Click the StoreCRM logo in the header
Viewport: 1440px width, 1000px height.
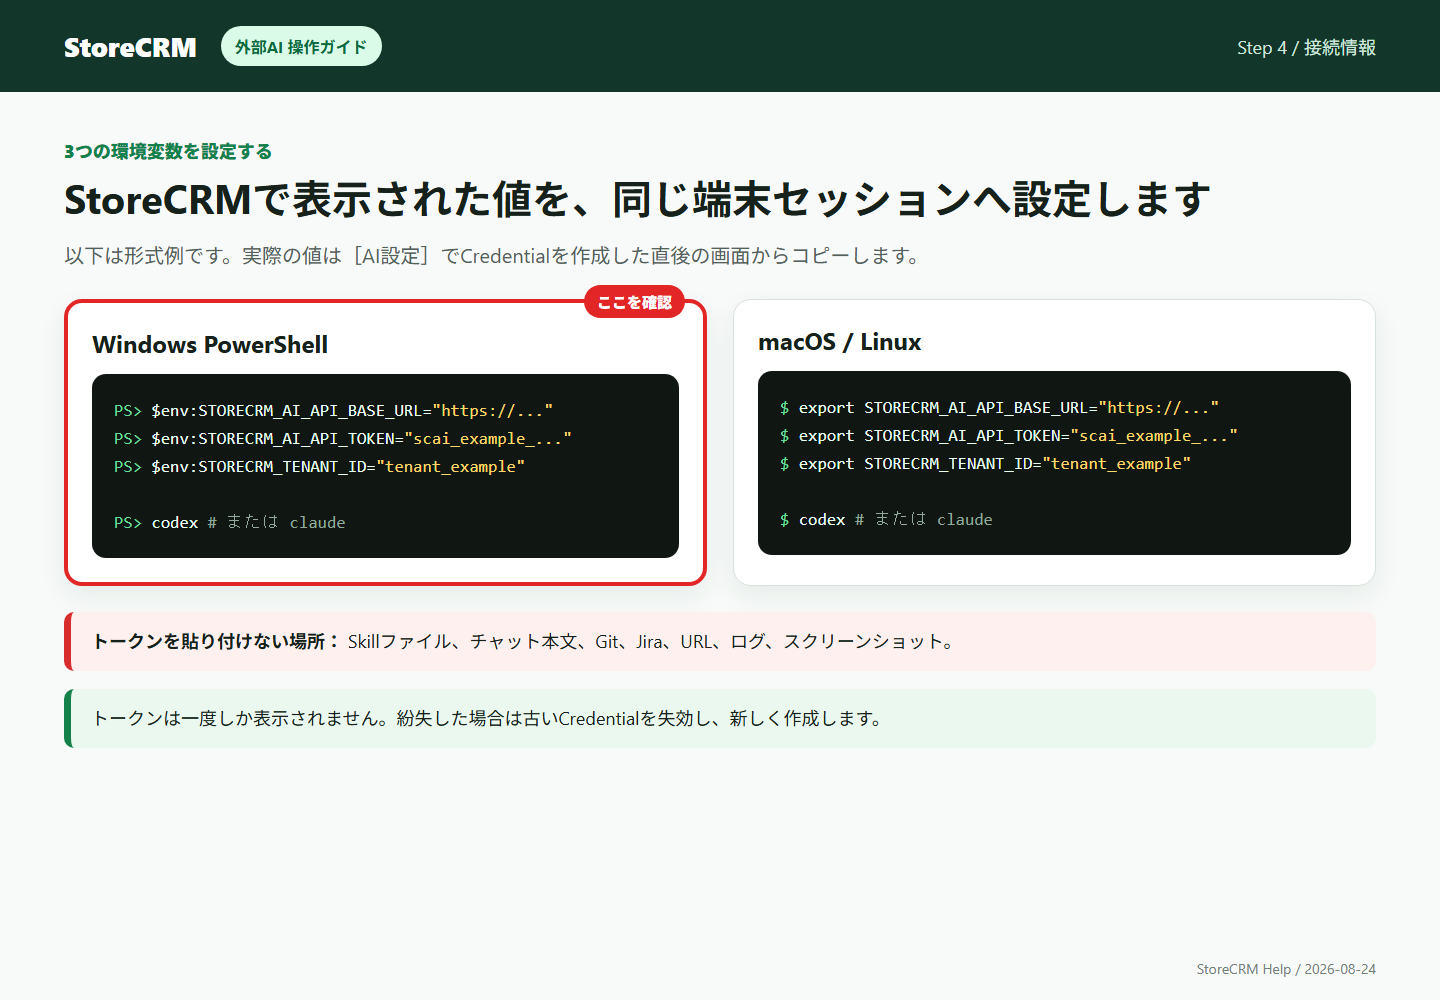(130, 47)
